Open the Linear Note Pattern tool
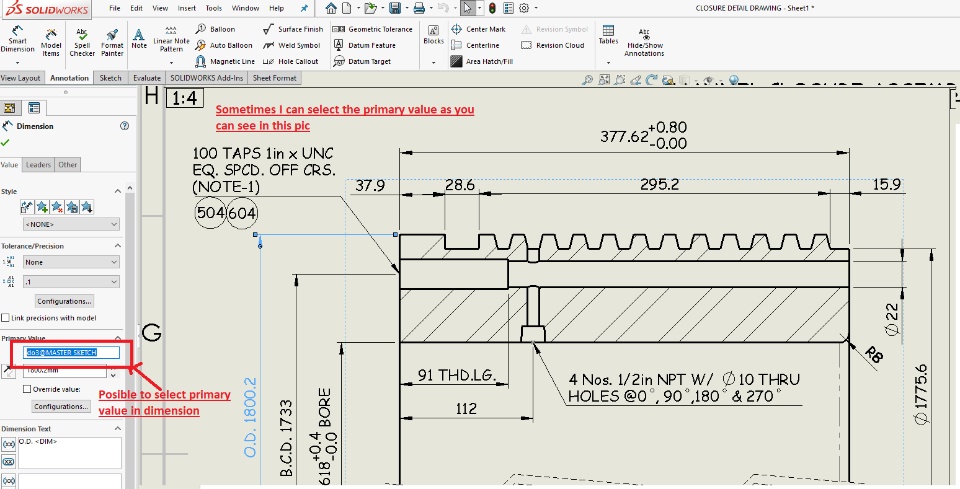The width and height of the screenshot is (960, 489). point(171,38)
